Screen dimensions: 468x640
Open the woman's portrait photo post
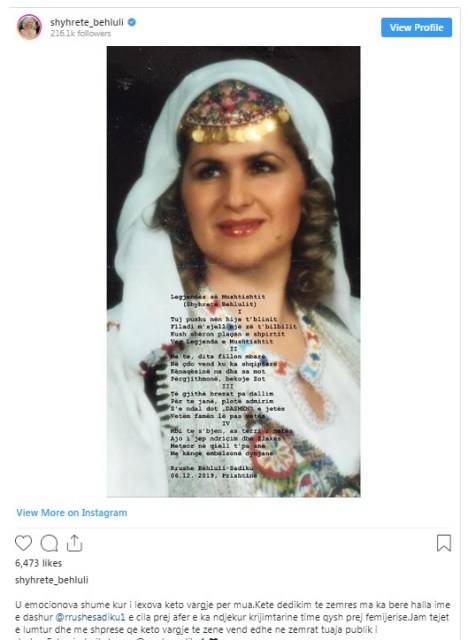pyautogui.click(x=233, y=271)
